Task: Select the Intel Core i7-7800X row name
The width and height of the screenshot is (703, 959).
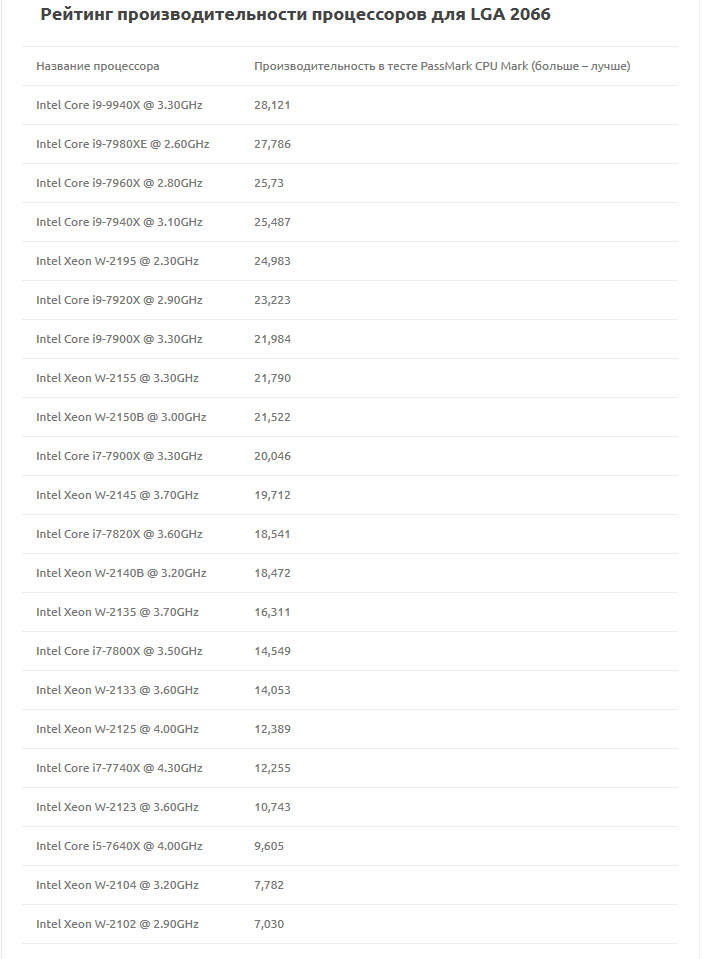Action: (x=119, y=651)
